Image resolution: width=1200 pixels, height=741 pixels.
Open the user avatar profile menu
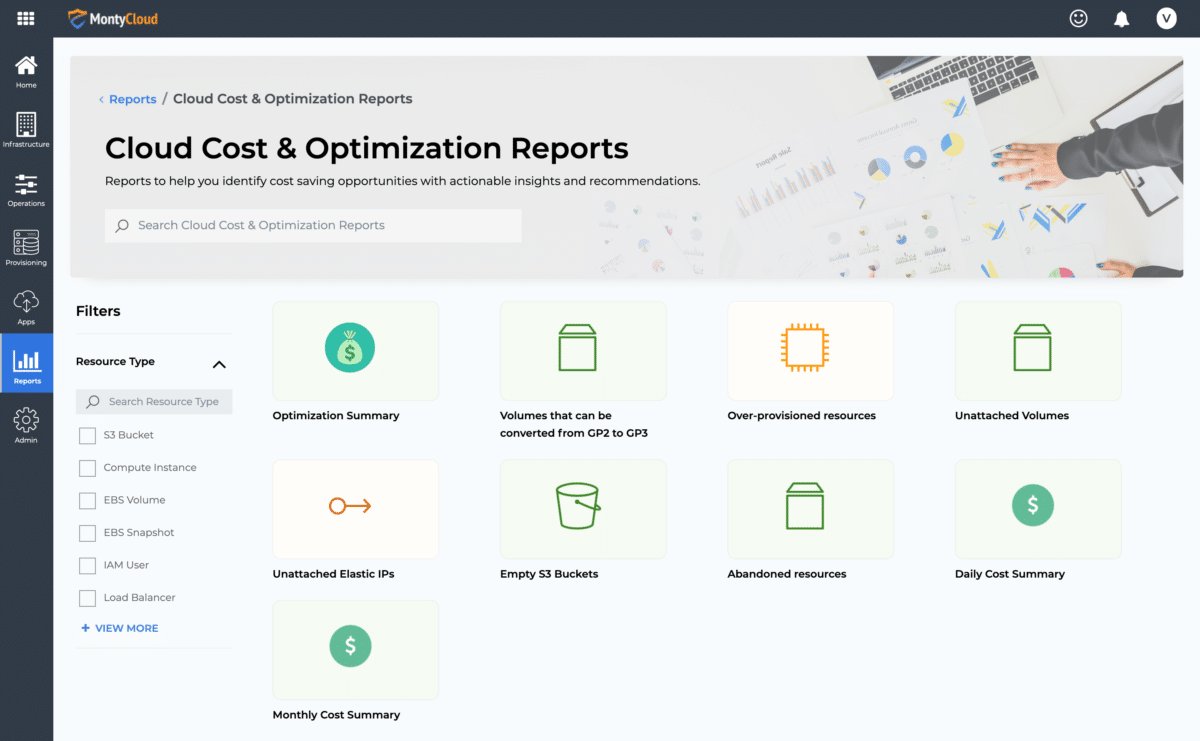[x=1166, y=18]
